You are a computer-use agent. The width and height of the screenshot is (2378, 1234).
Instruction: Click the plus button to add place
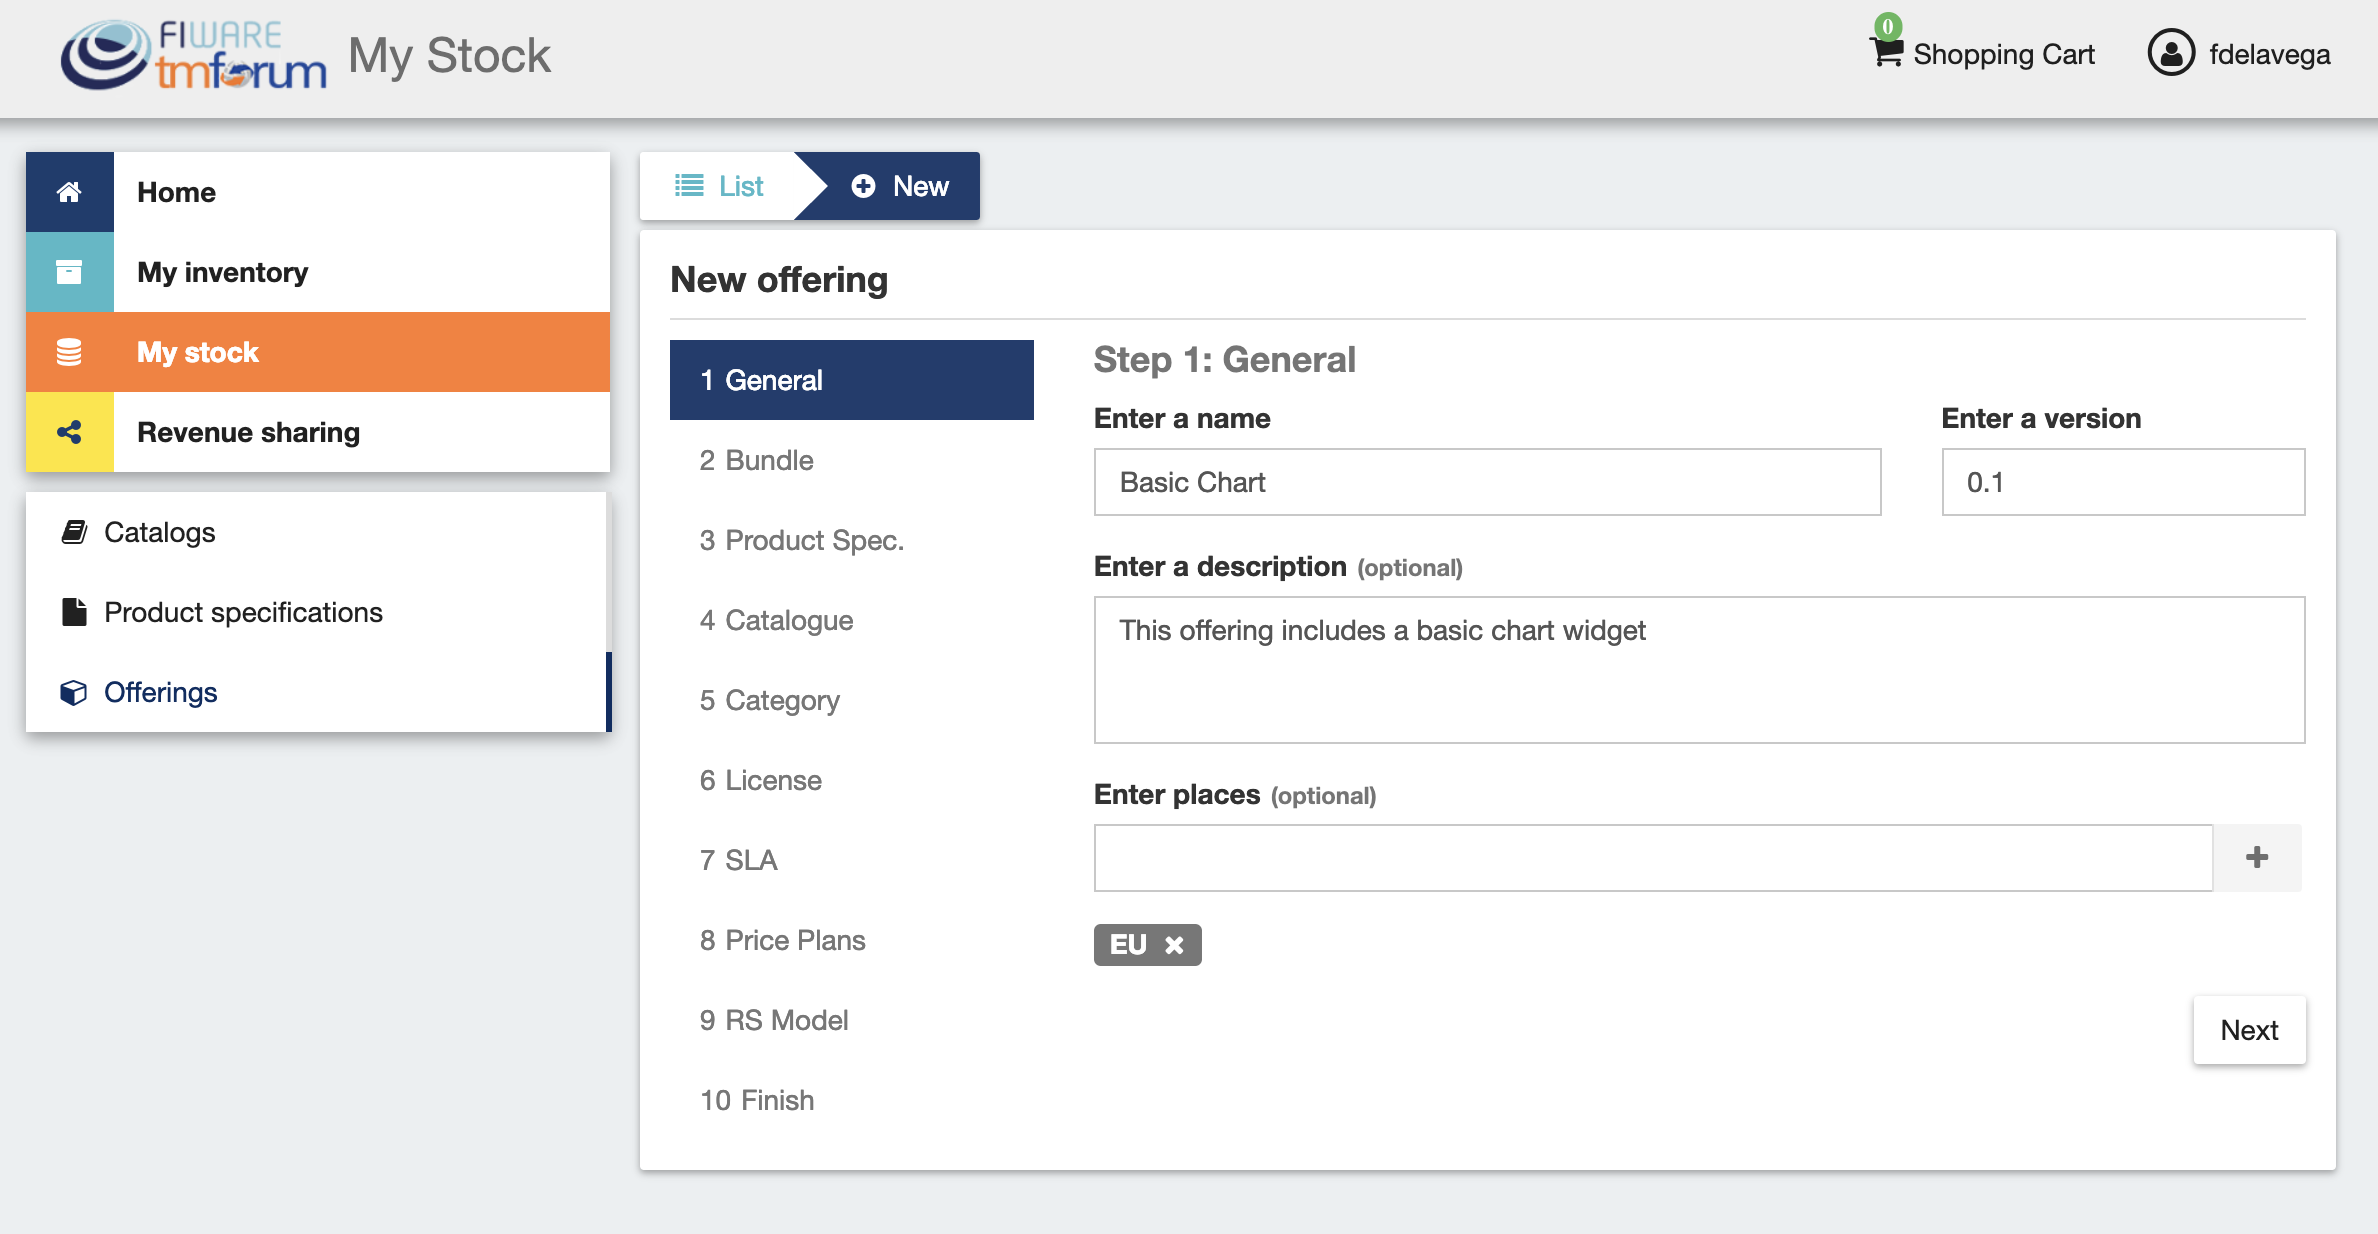[x=2258, y=857]
